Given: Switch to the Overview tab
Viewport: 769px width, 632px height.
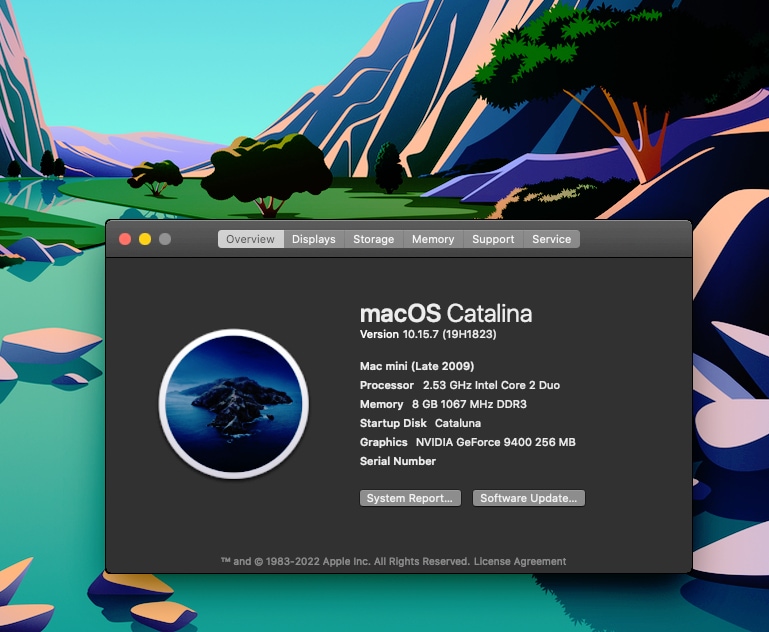Looking at the screenshot, I should [x=251, y=239].
